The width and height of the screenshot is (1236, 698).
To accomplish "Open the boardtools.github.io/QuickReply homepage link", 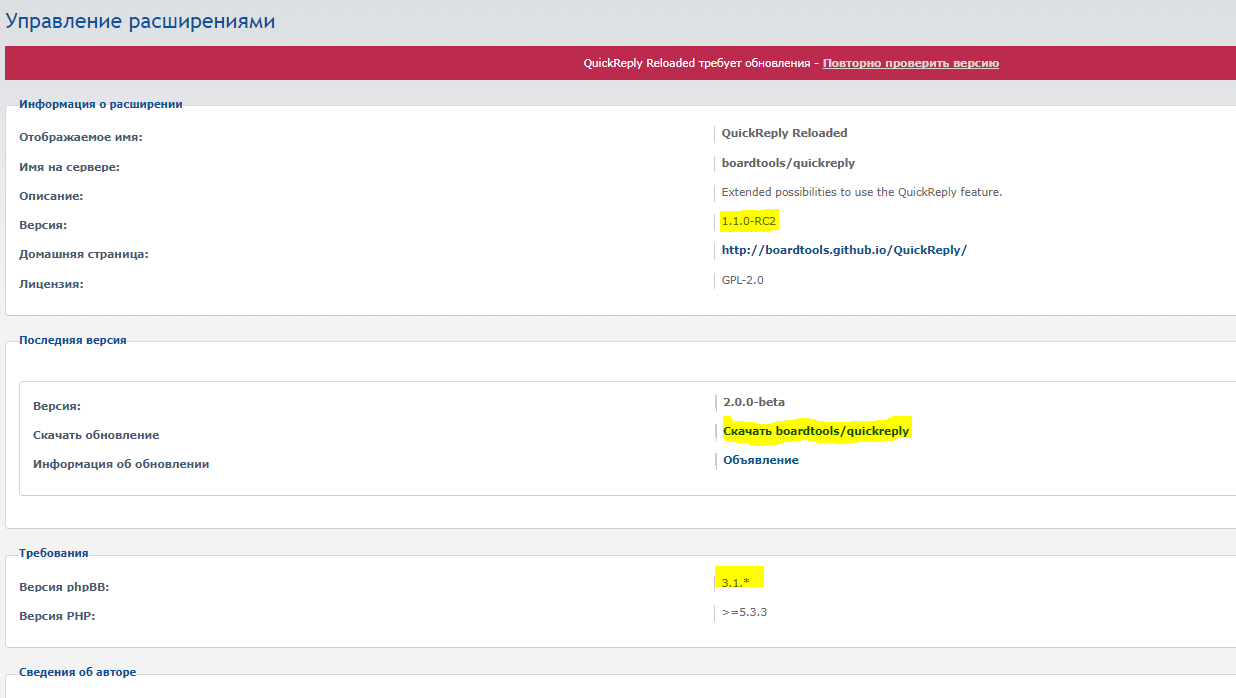I will 844,250.
